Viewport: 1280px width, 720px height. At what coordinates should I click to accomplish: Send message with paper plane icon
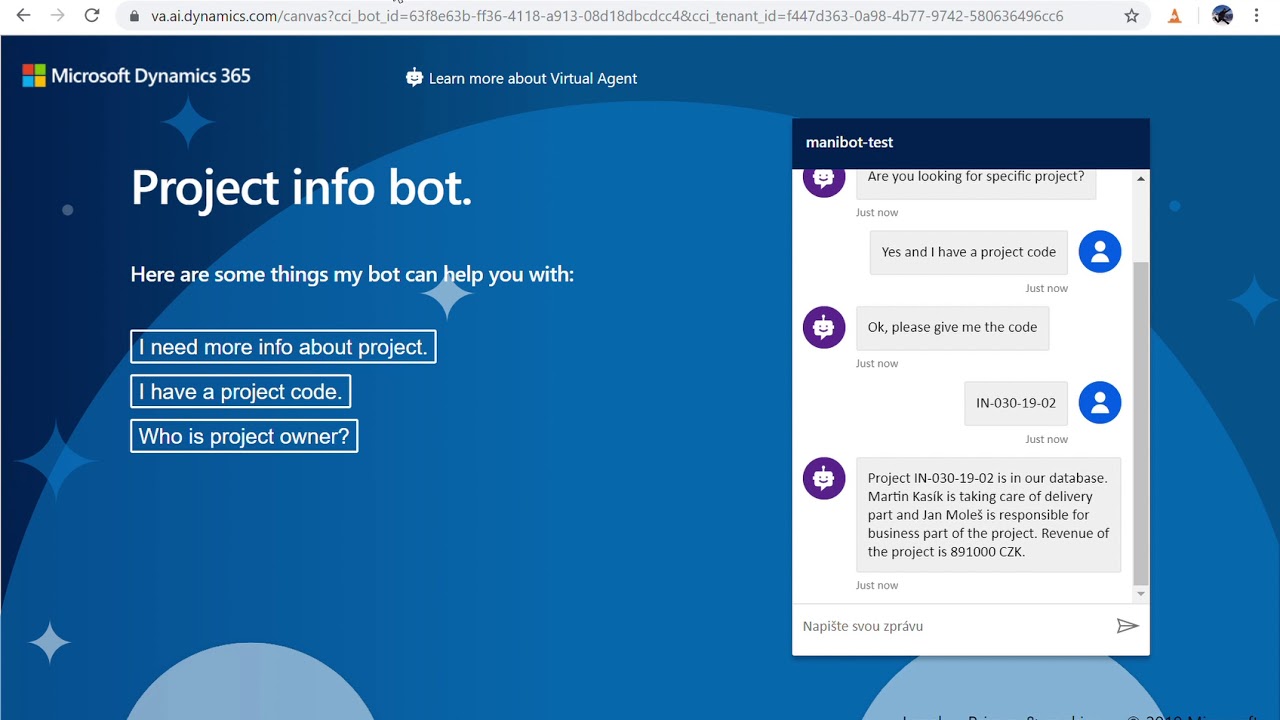coord(1127,626)
